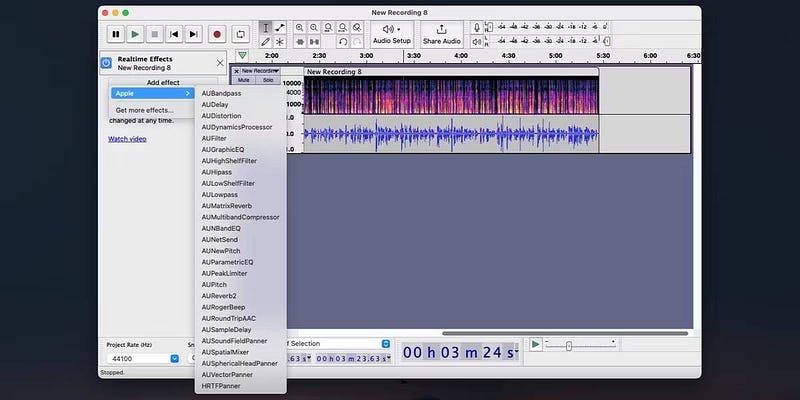800x400 pixels.
Task: Open the selection mode dropdown
Action: pyautogui.click(x=384, y=343)
